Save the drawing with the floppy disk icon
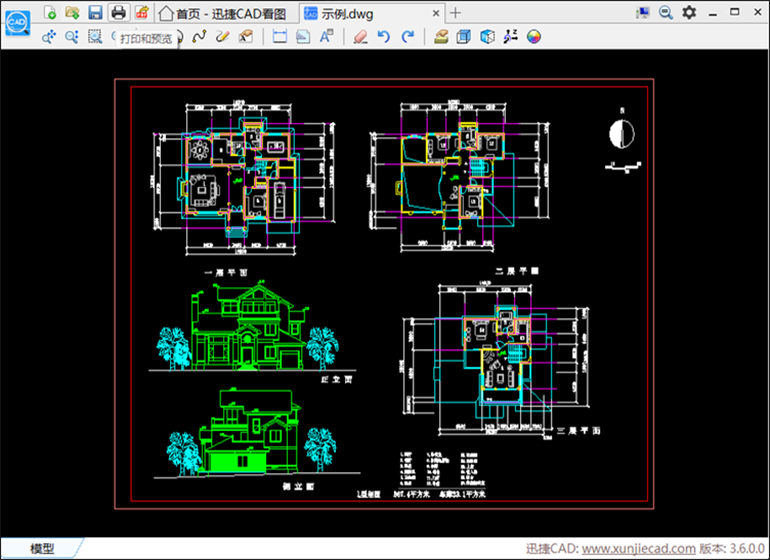Viewport: 770px width, 560px height. (x=95, y=12)
